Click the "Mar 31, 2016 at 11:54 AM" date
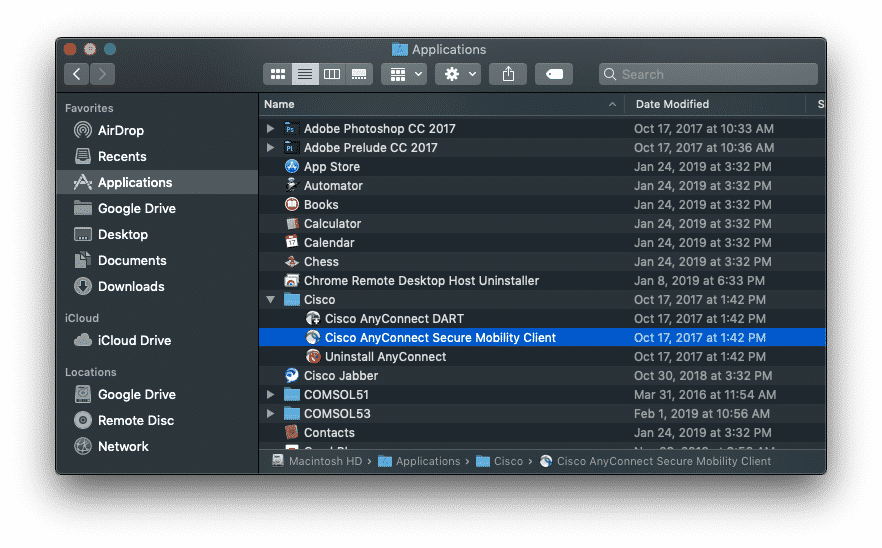Image resolution: width=882 pixels, height=548 pixels. coord(705,395)
